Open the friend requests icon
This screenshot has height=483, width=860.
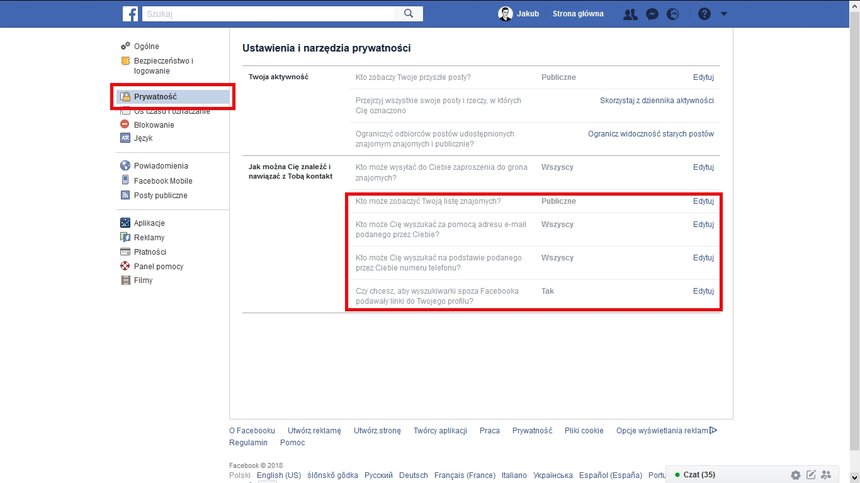630,14
